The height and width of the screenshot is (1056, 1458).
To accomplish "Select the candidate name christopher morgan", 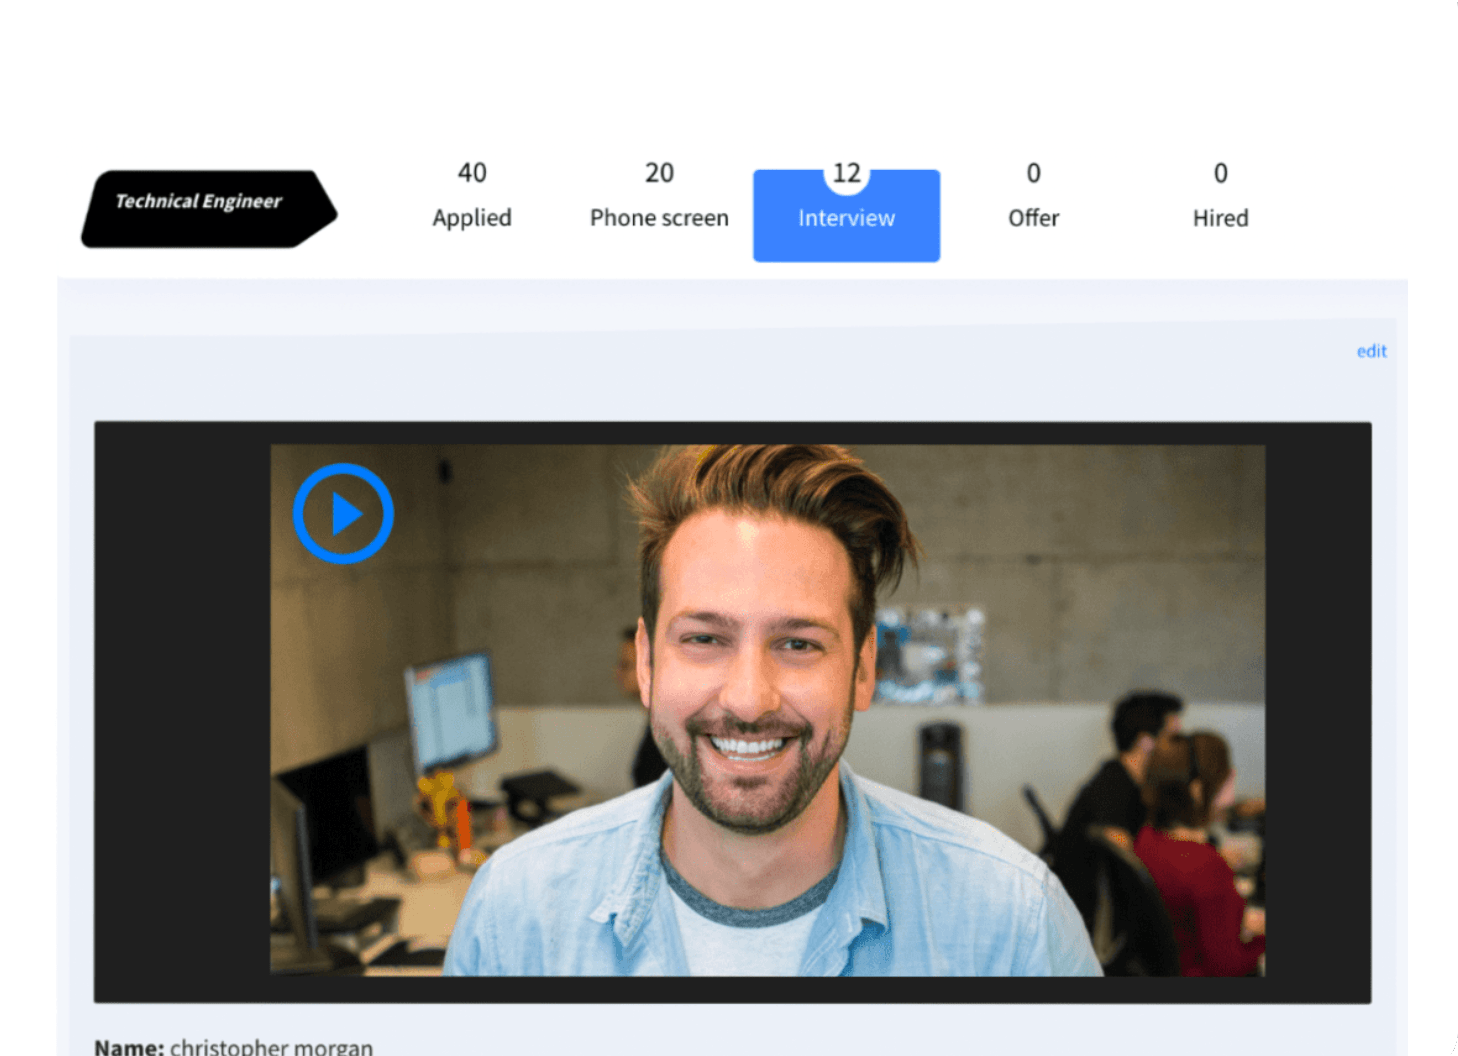I will pyautogui.click(x=271, y=1046).
